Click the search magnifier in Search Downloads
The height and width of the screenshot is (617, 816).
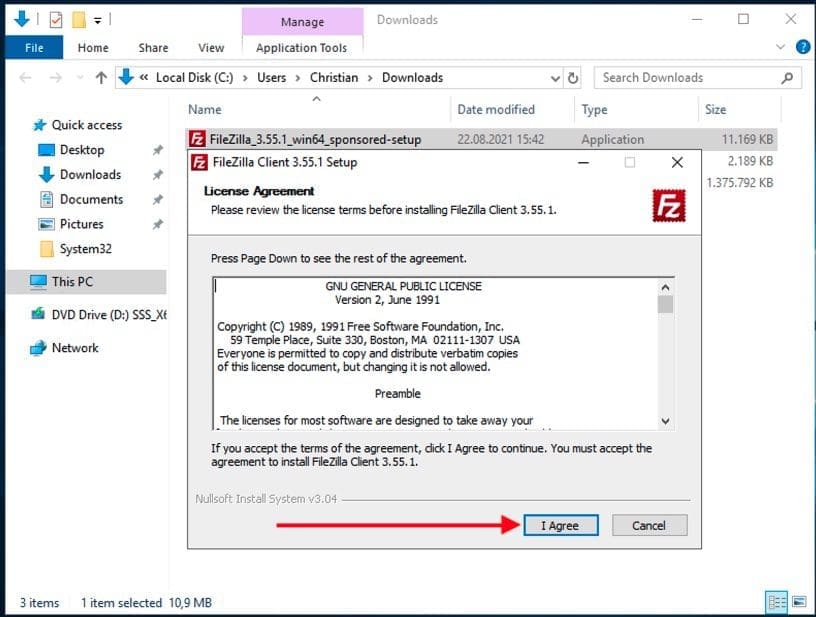click(x=785, y=77)
